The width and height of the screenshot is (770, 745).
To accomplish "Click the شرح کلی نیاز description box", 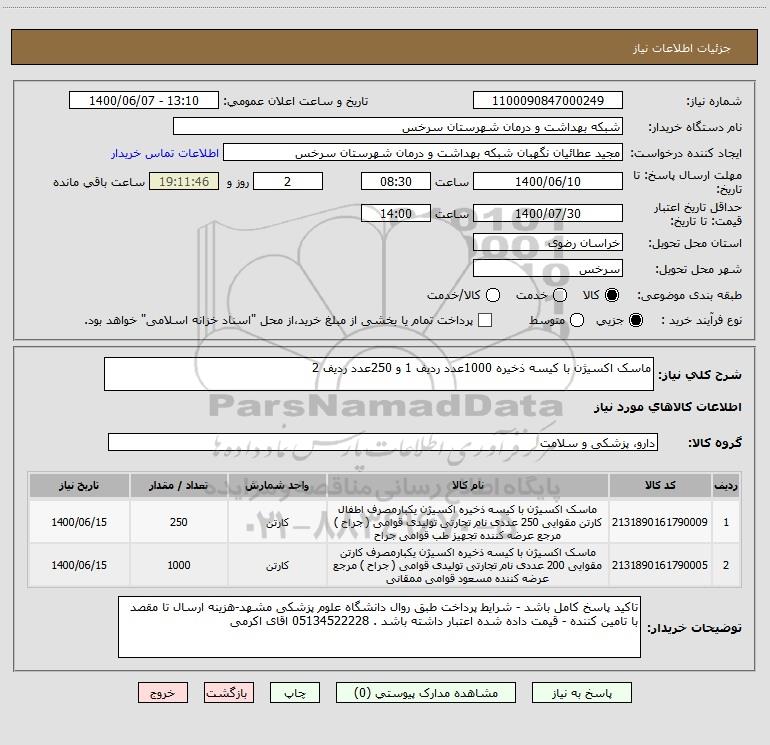I will coord(379,374).
